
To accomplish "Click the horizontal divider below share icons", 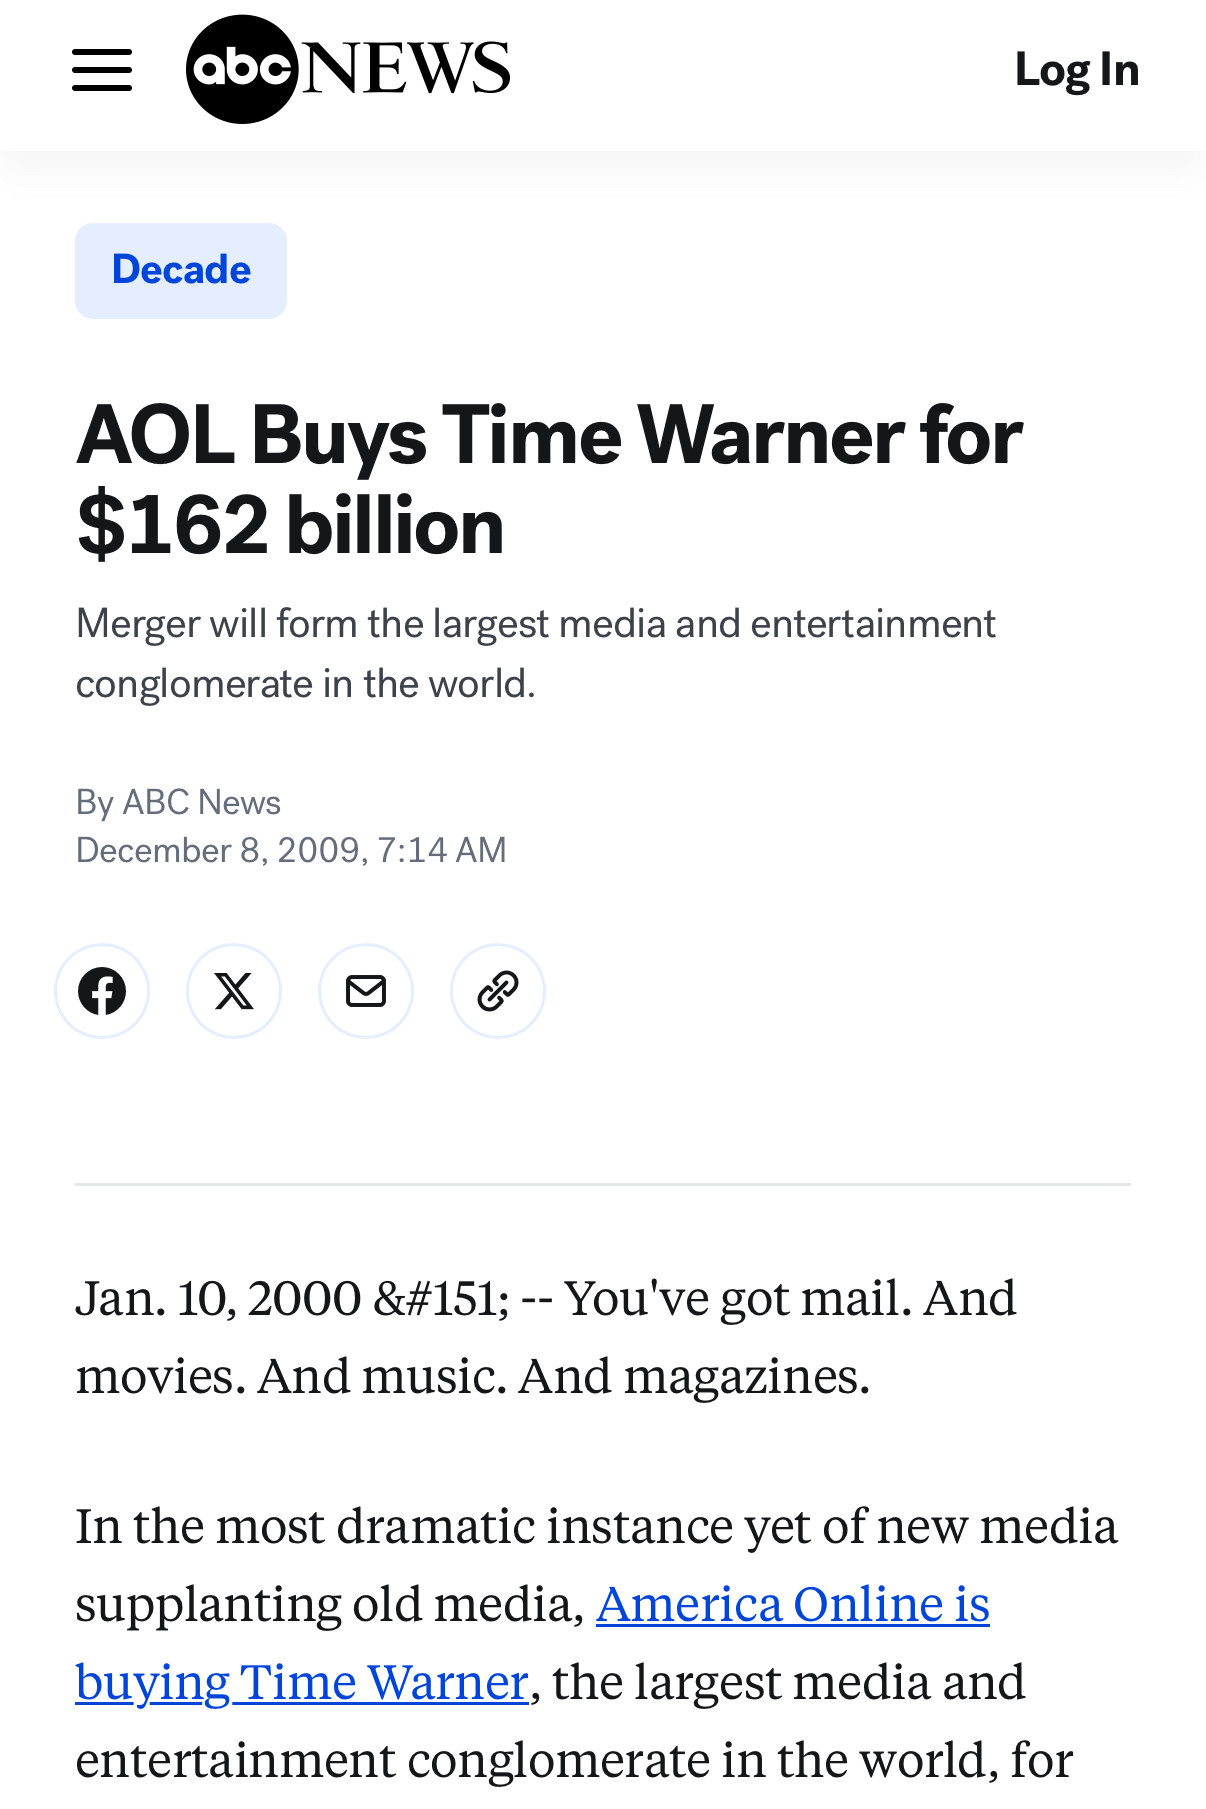I will pos(603,1185).
